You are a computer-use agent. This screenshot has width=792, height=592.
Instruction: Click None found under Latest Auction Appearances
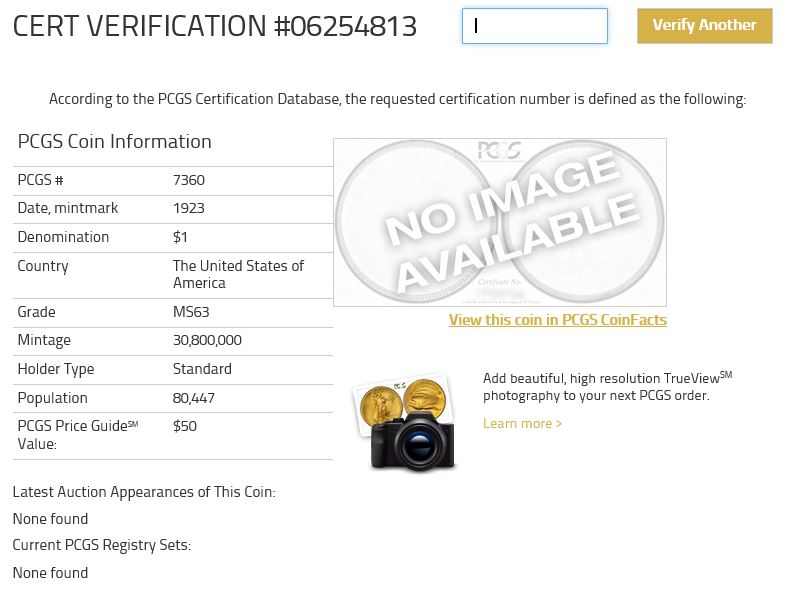coord(50,519)
